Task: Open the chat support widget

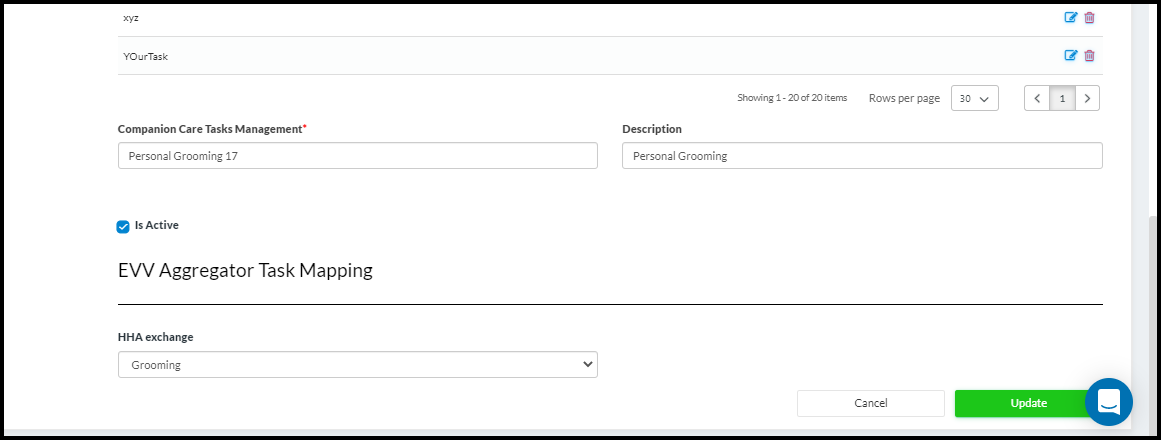Action: 1109,402
